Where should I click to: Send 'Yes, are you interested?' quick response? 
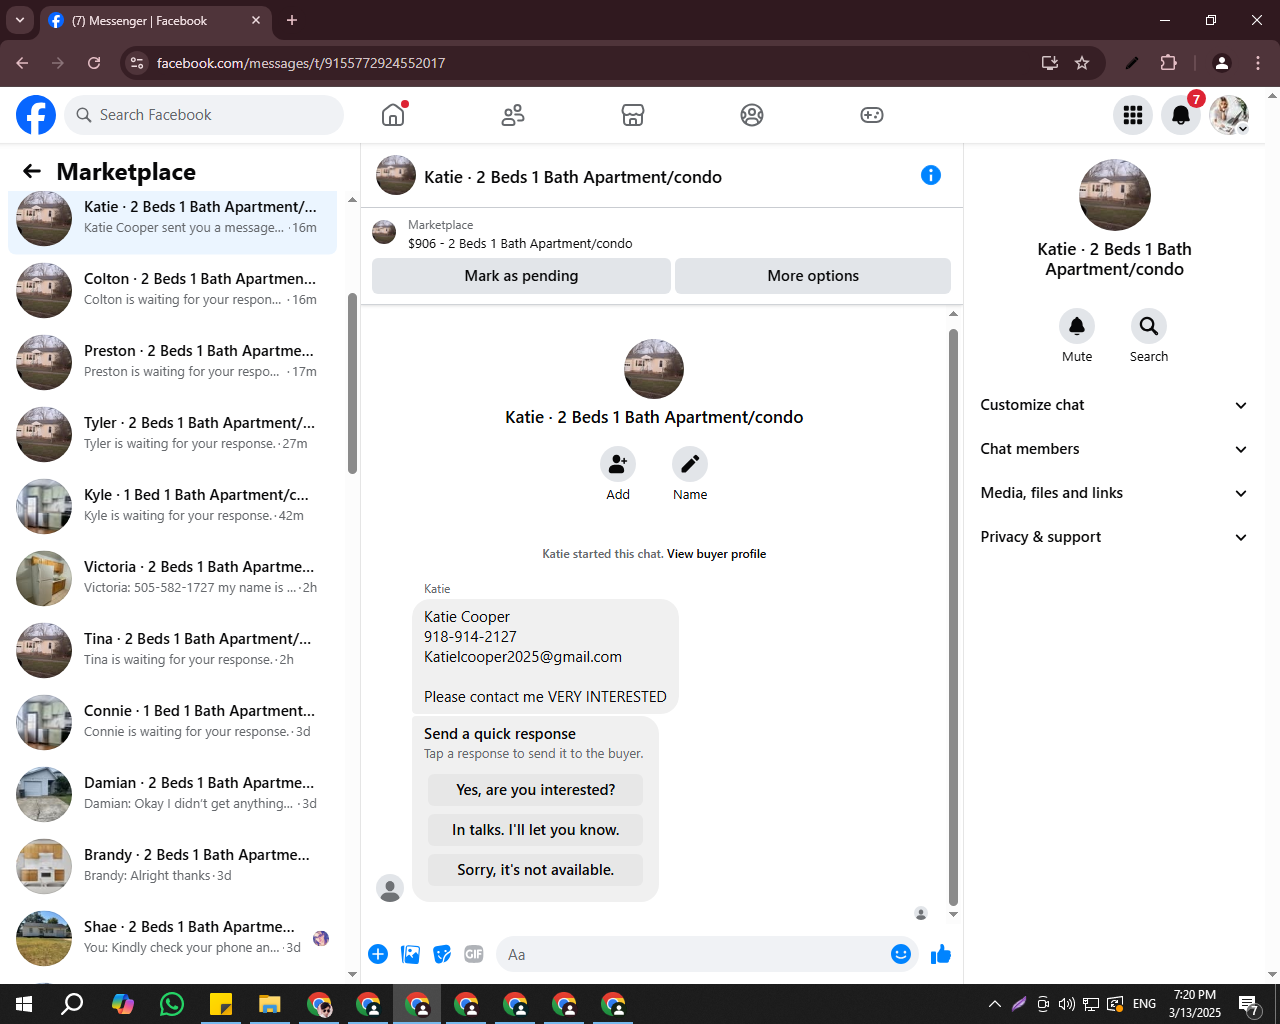tap(536, 790)
